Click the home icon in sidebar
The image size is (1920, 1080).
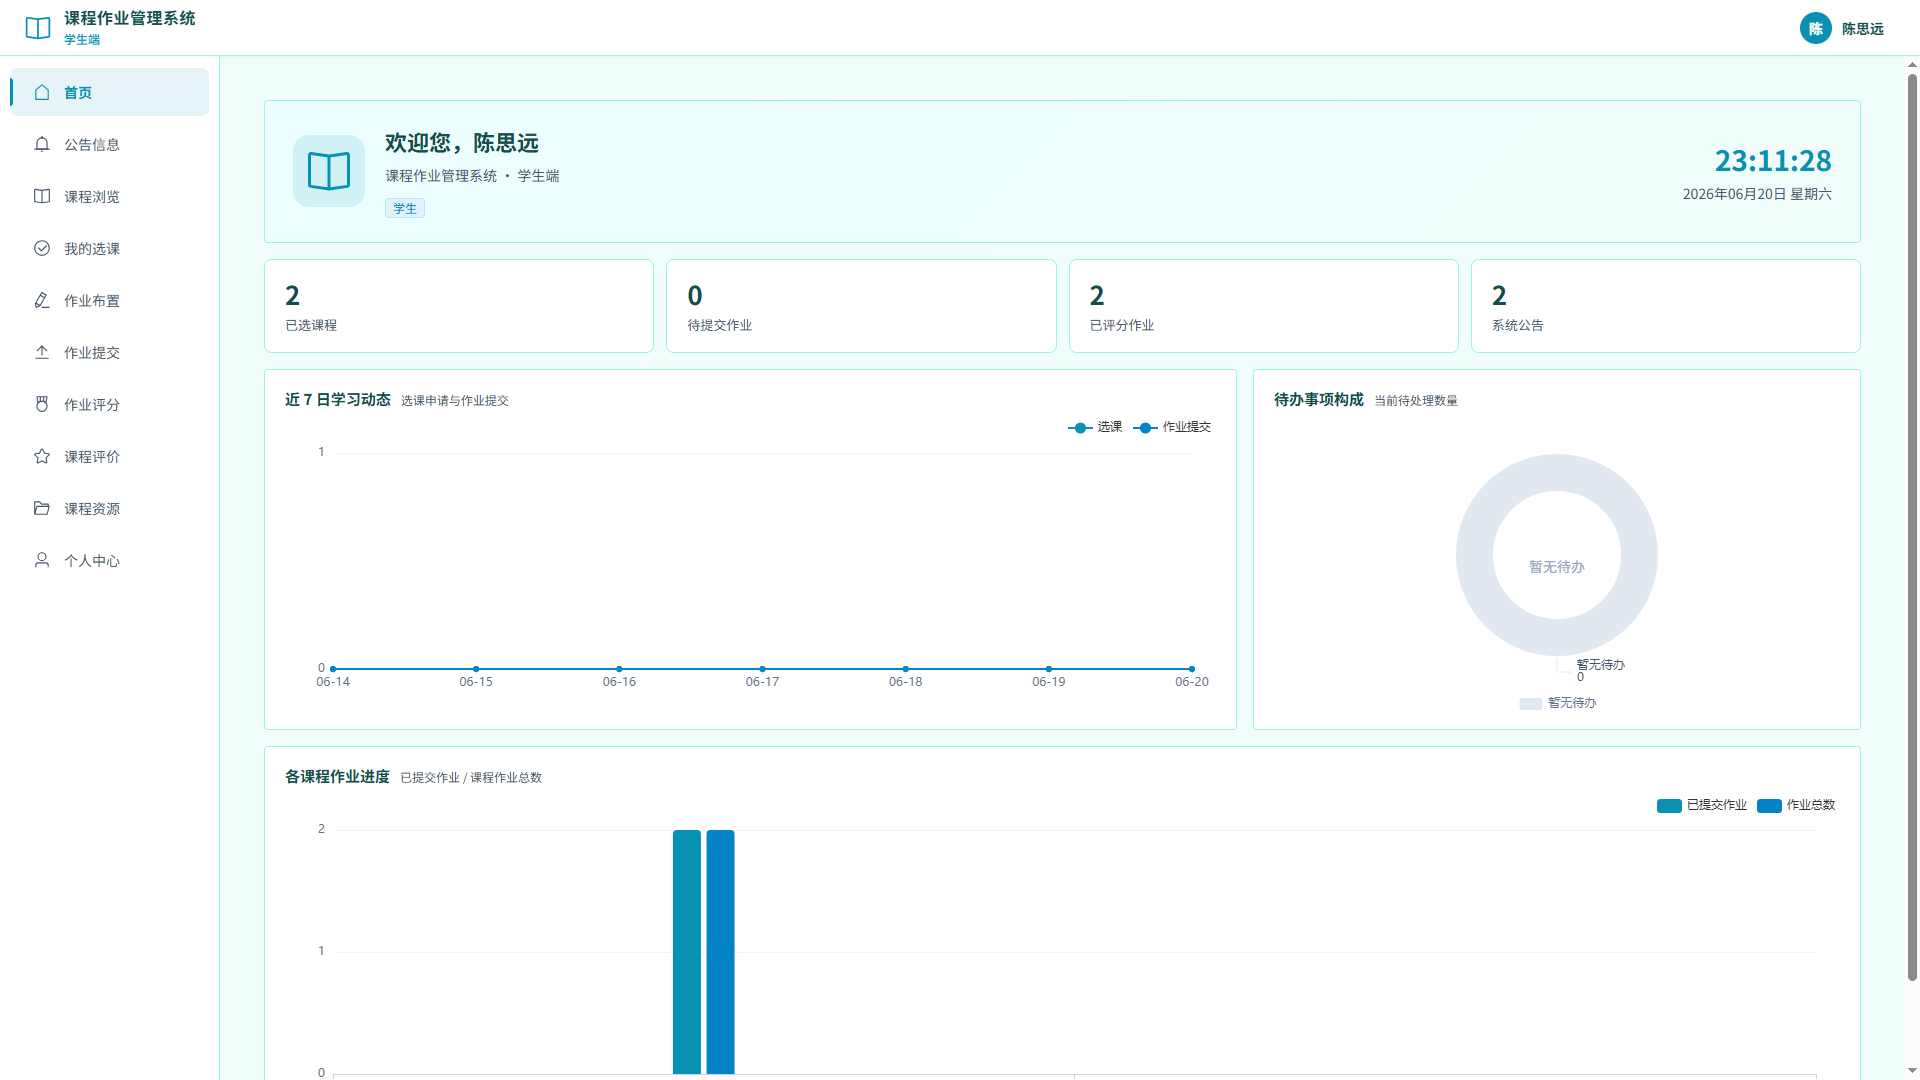point(42,92)
